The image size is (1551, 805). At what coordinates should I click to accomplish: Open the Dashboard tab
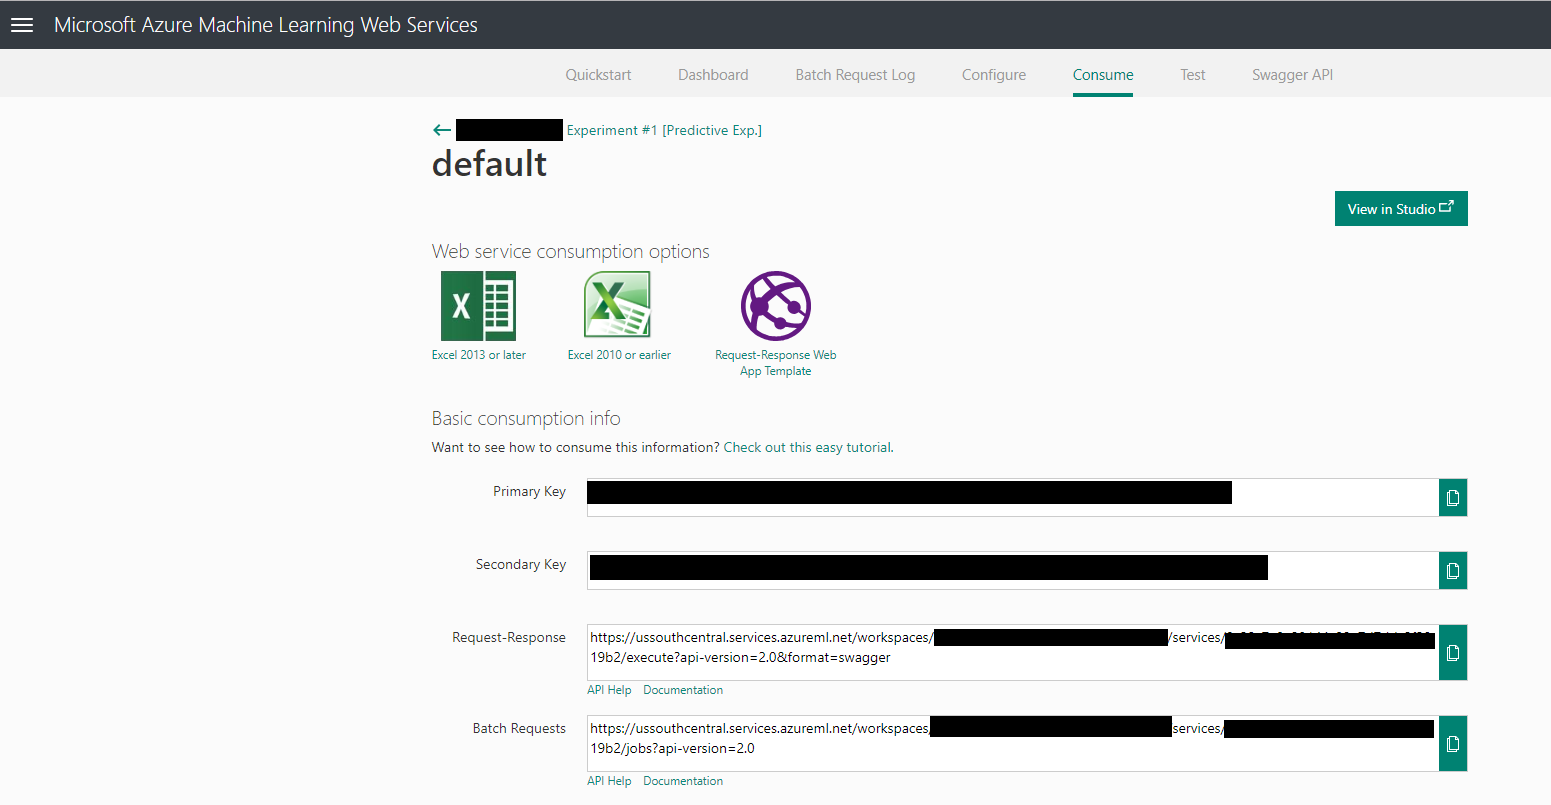point(713,74)
